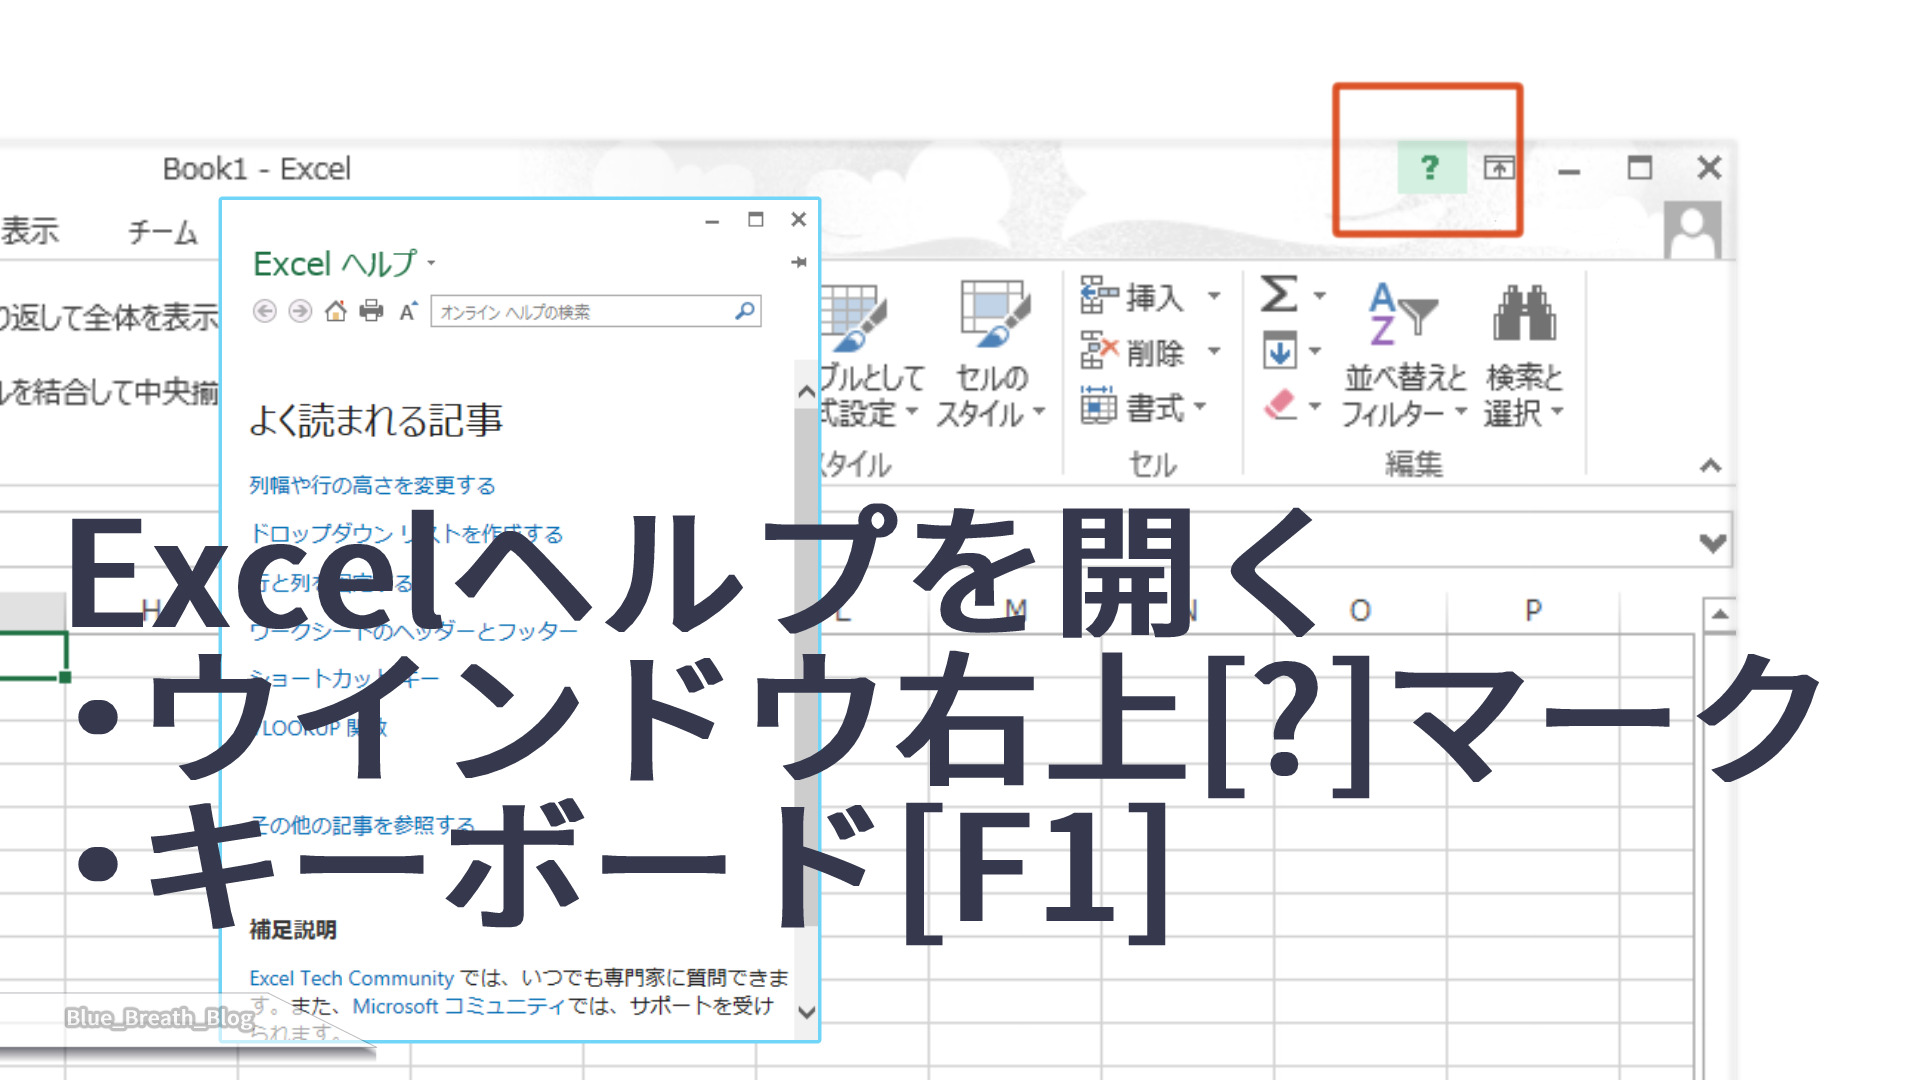This screenshot has height=1080, width=1920.
Task: Open Cell Styles (セルのスタイル) gallery
Action: tap(991, 355)
